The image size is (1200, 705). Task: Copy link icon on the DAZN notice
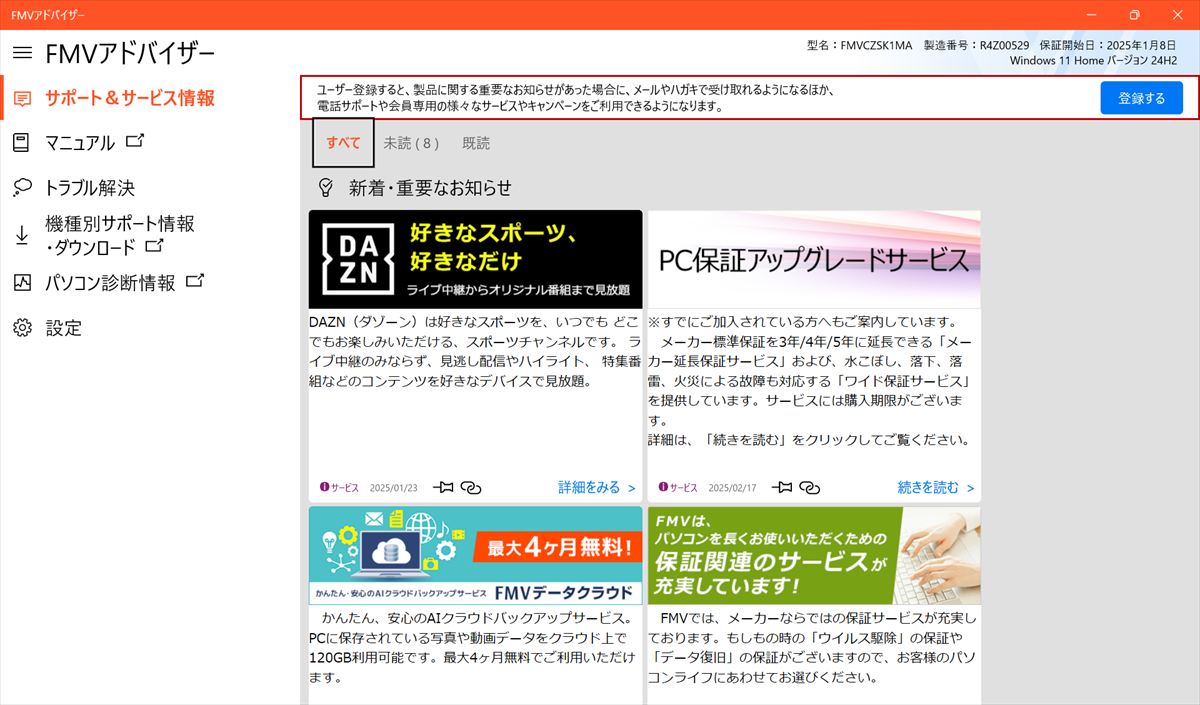pos(471,487)
